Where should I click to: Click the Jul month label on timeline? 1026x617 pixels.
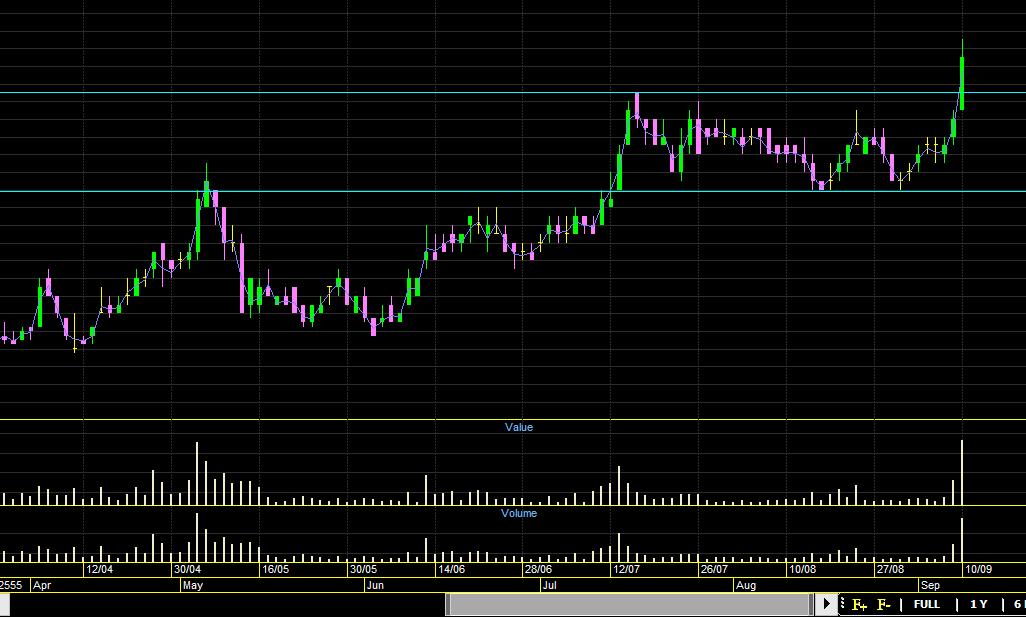[549, 585]
